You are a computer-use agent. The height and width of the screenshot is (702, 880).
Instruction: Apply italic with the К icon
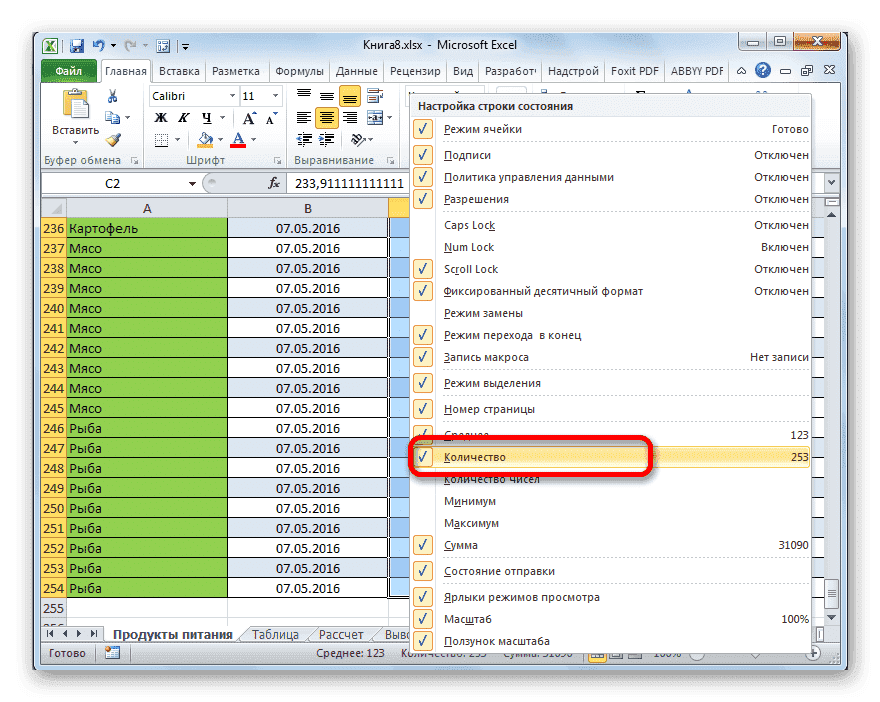click(183, 117)
